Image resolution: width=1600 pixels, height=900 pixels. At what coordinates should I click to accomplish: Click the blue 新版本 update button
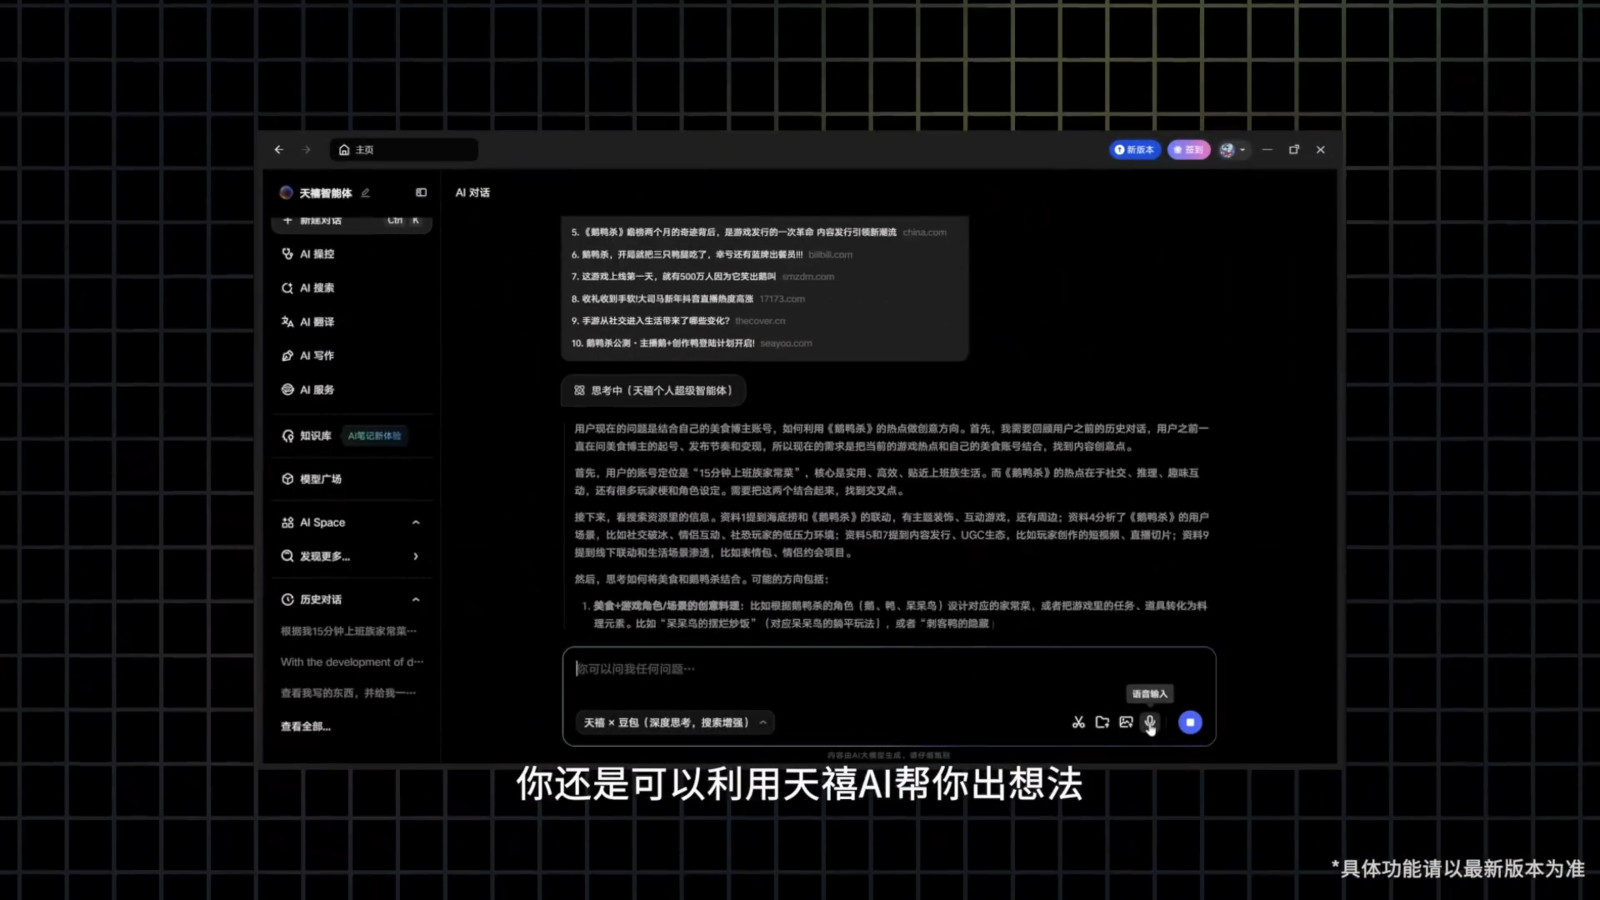pyautogui.click(x=1135, y=150)
